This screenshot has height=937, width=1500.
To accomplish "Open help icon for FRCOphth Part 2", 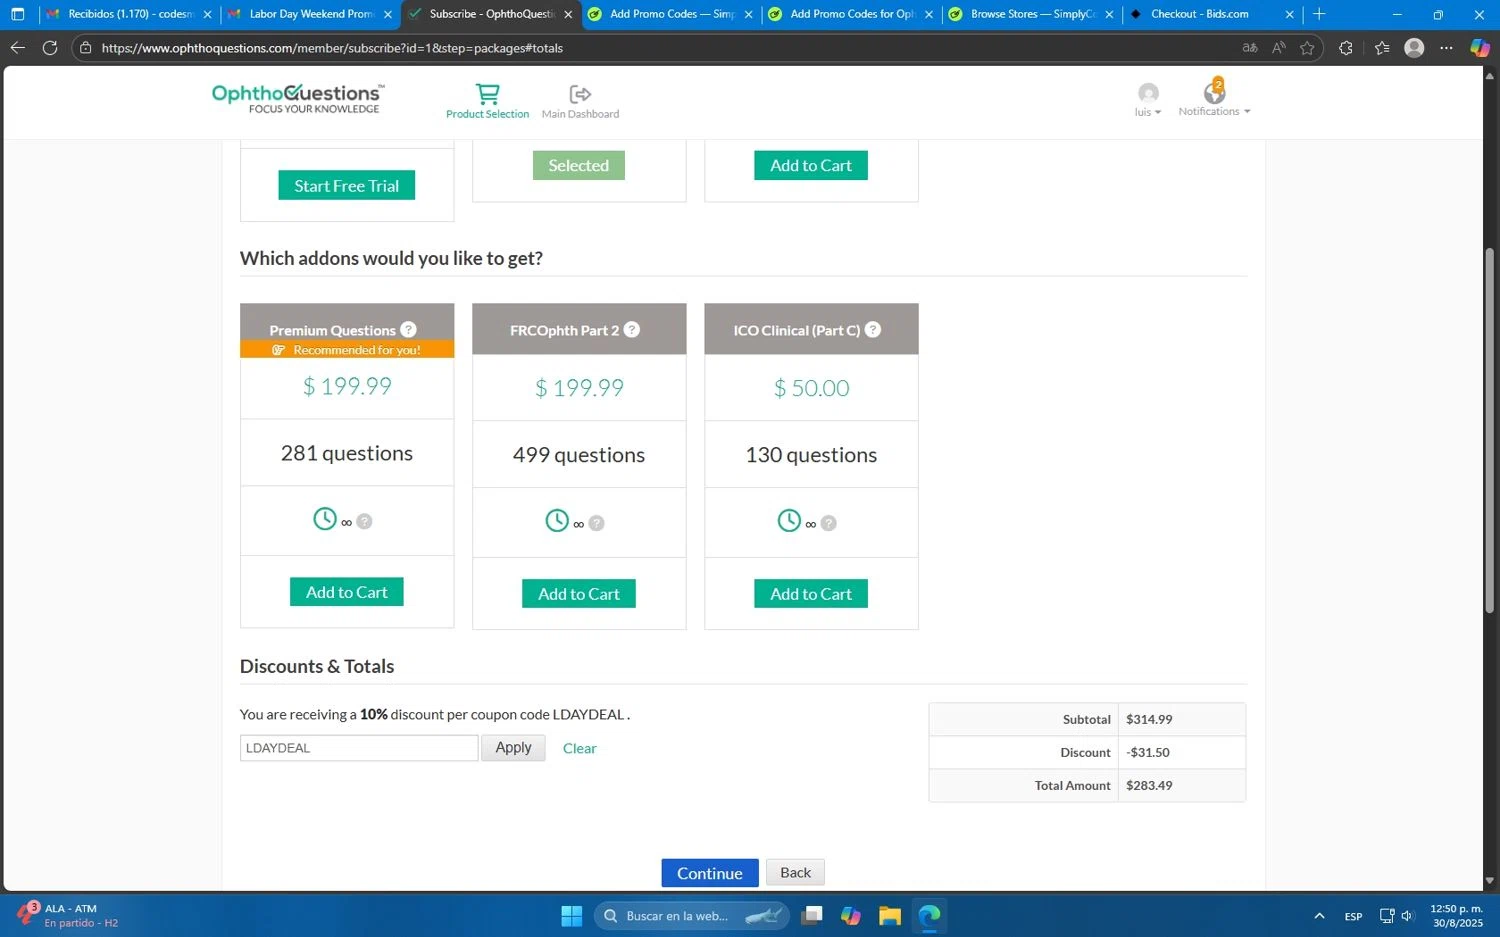I will point(632,330).
